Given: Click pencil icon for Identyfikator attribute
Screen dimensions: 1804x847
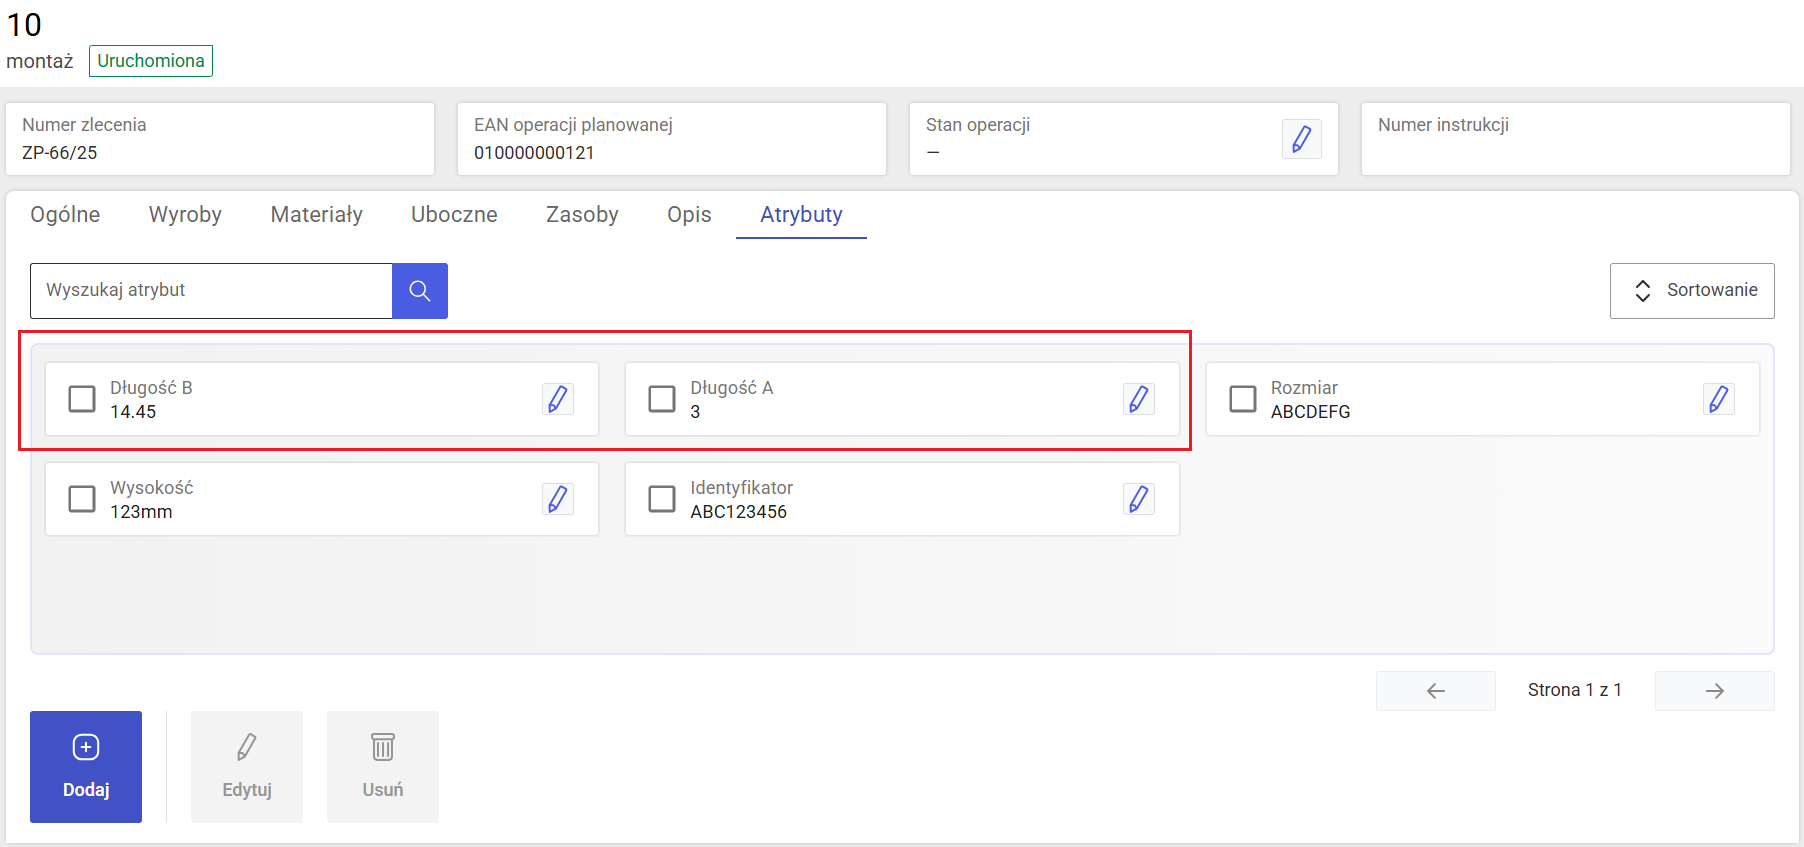Looking at the screenshot, I should [x=1138, y=499].
